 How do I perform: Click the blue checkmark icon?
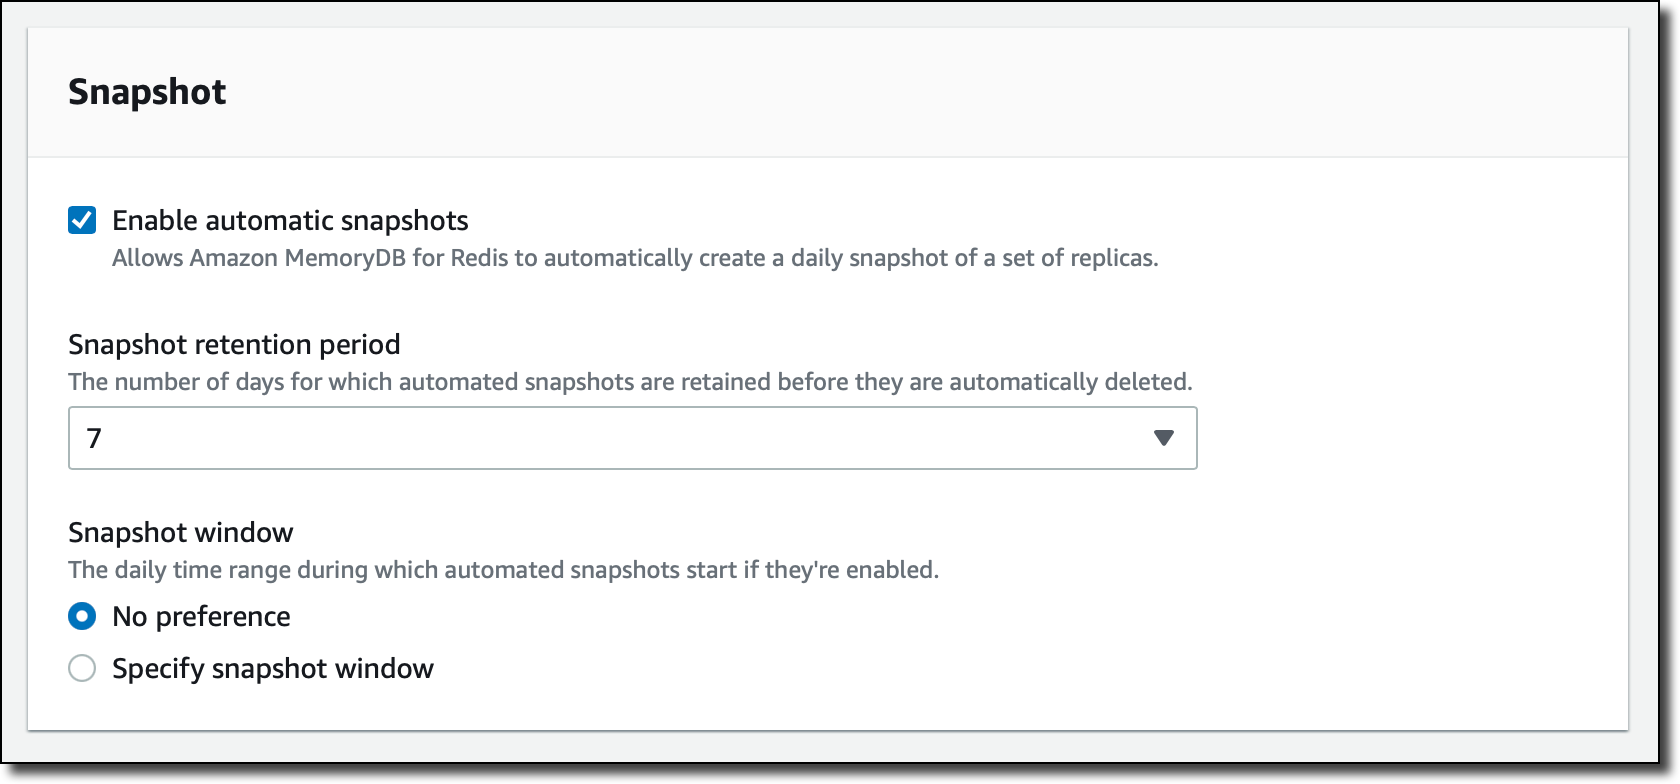82,220
